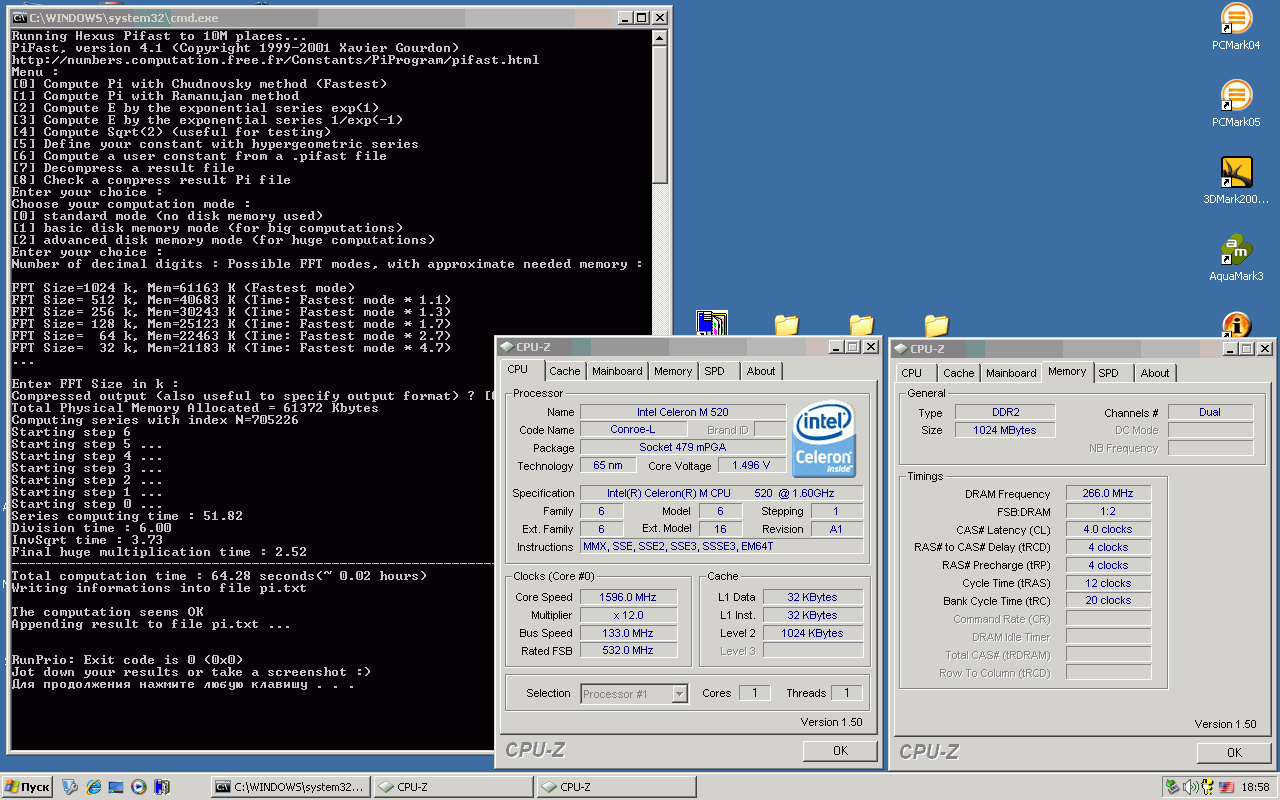This screenshot has width=1280, height=800.
Task: Click the US flag language indicator
Action: pyautogui.click(x=1226, y=787)
